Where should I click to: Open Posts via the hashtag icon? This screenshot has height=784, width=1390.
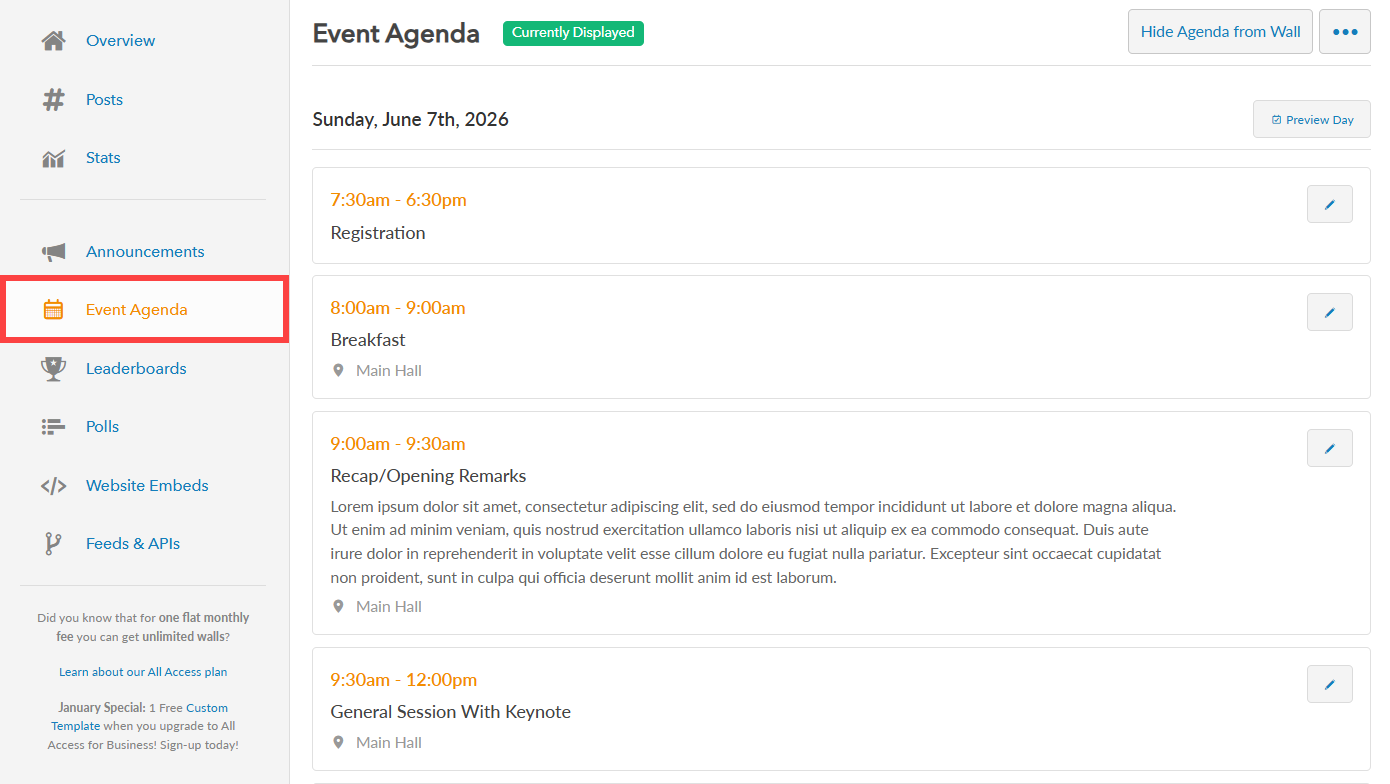tap(52, 99)
